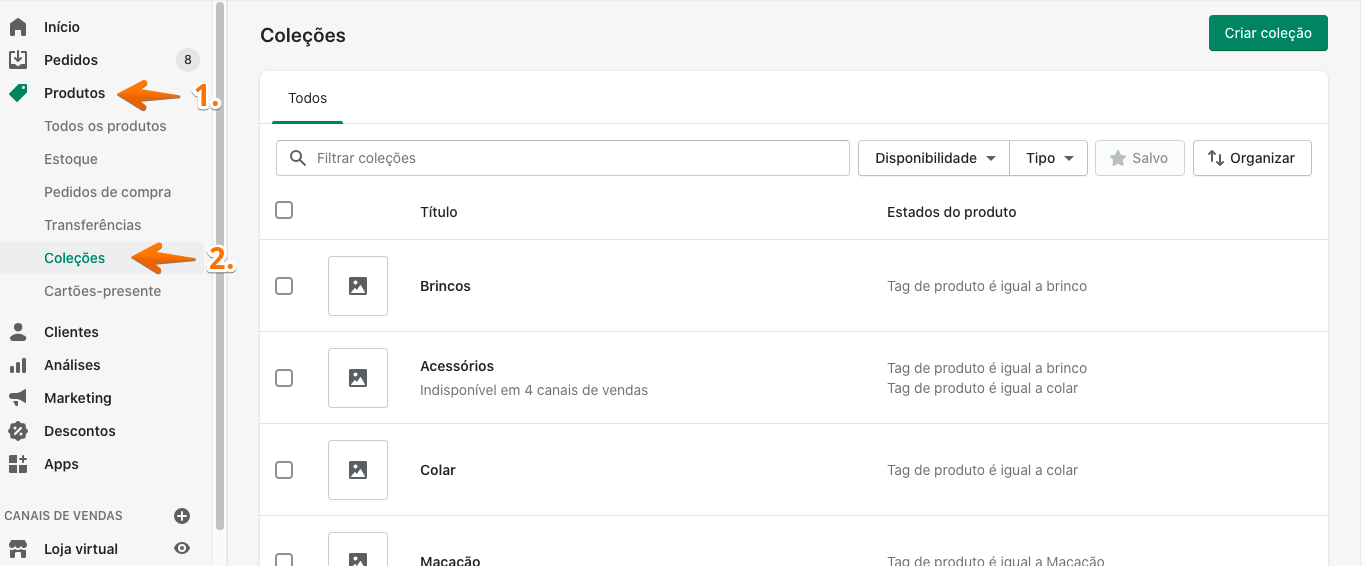The image size is (1364, 566).
Task: Open Análises bar chart icon
Action: click(x=18, y=365)
